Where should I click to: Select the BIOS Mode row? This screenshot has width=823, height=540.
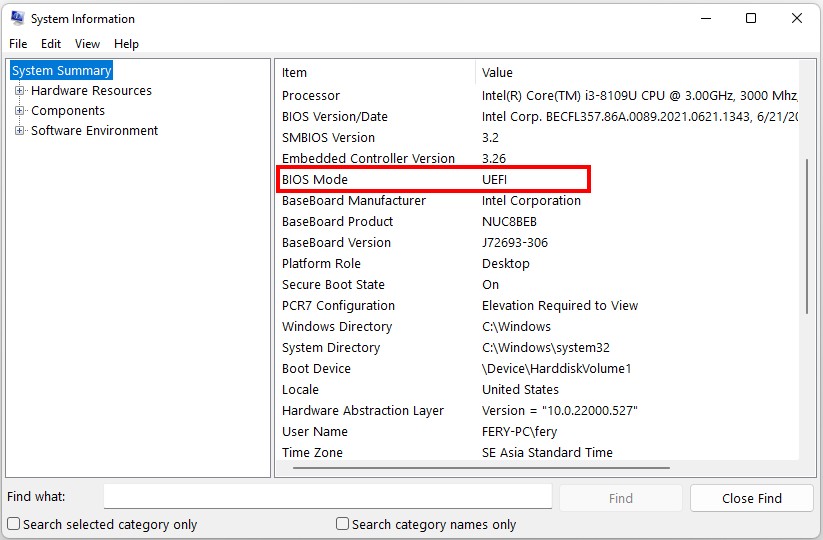(x=537, y=179)
